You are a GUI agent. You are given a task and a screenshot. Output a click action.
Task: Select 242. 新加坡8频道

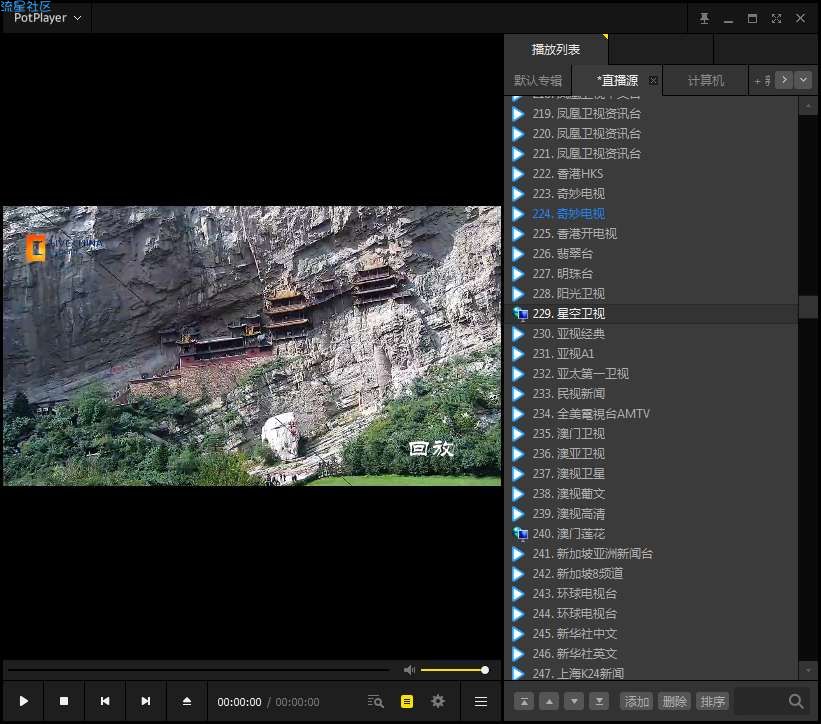pos(651,574)
